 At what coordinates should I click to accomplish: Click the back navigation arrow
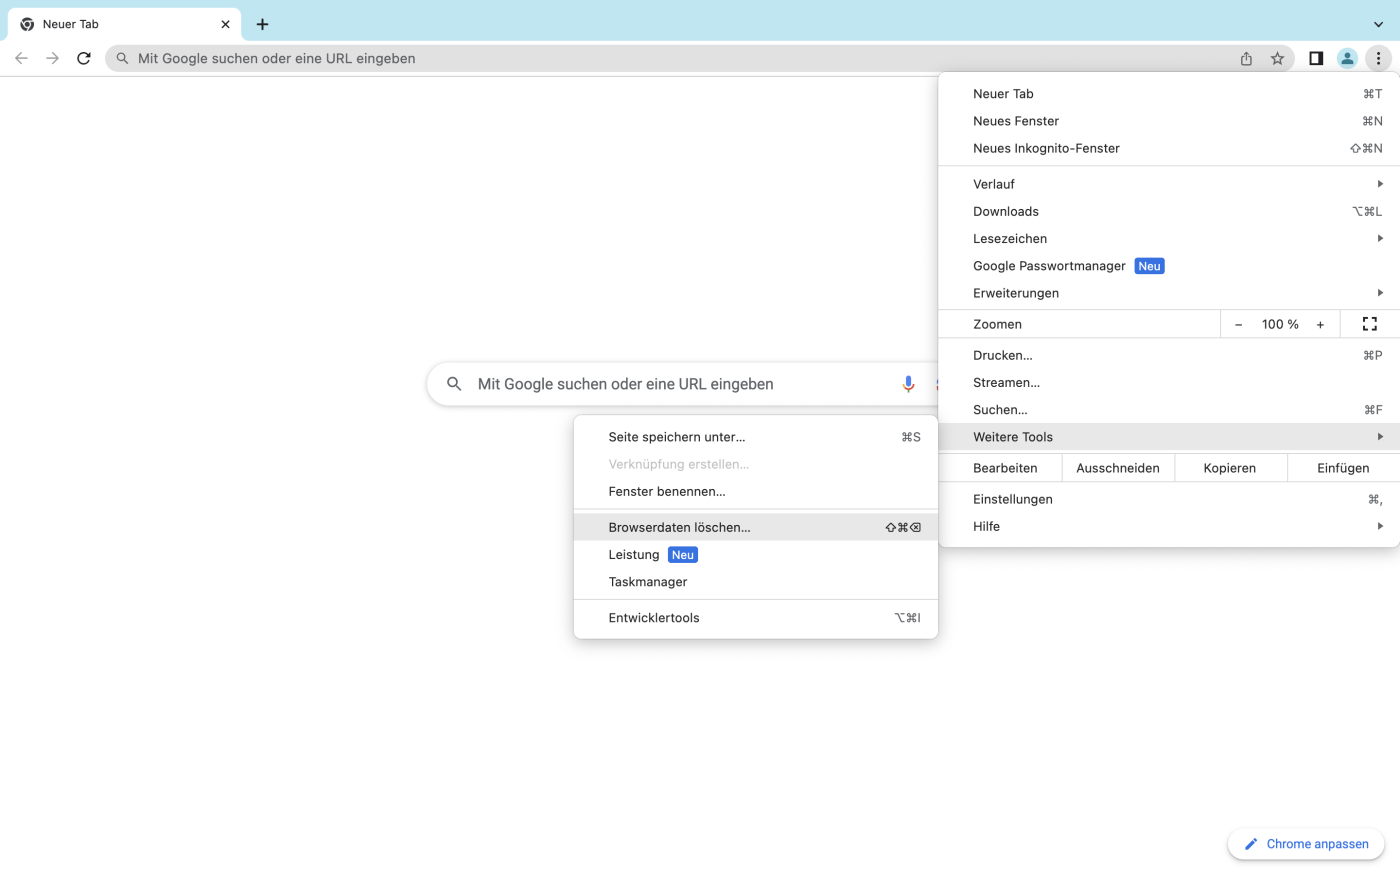pos(21,58)
